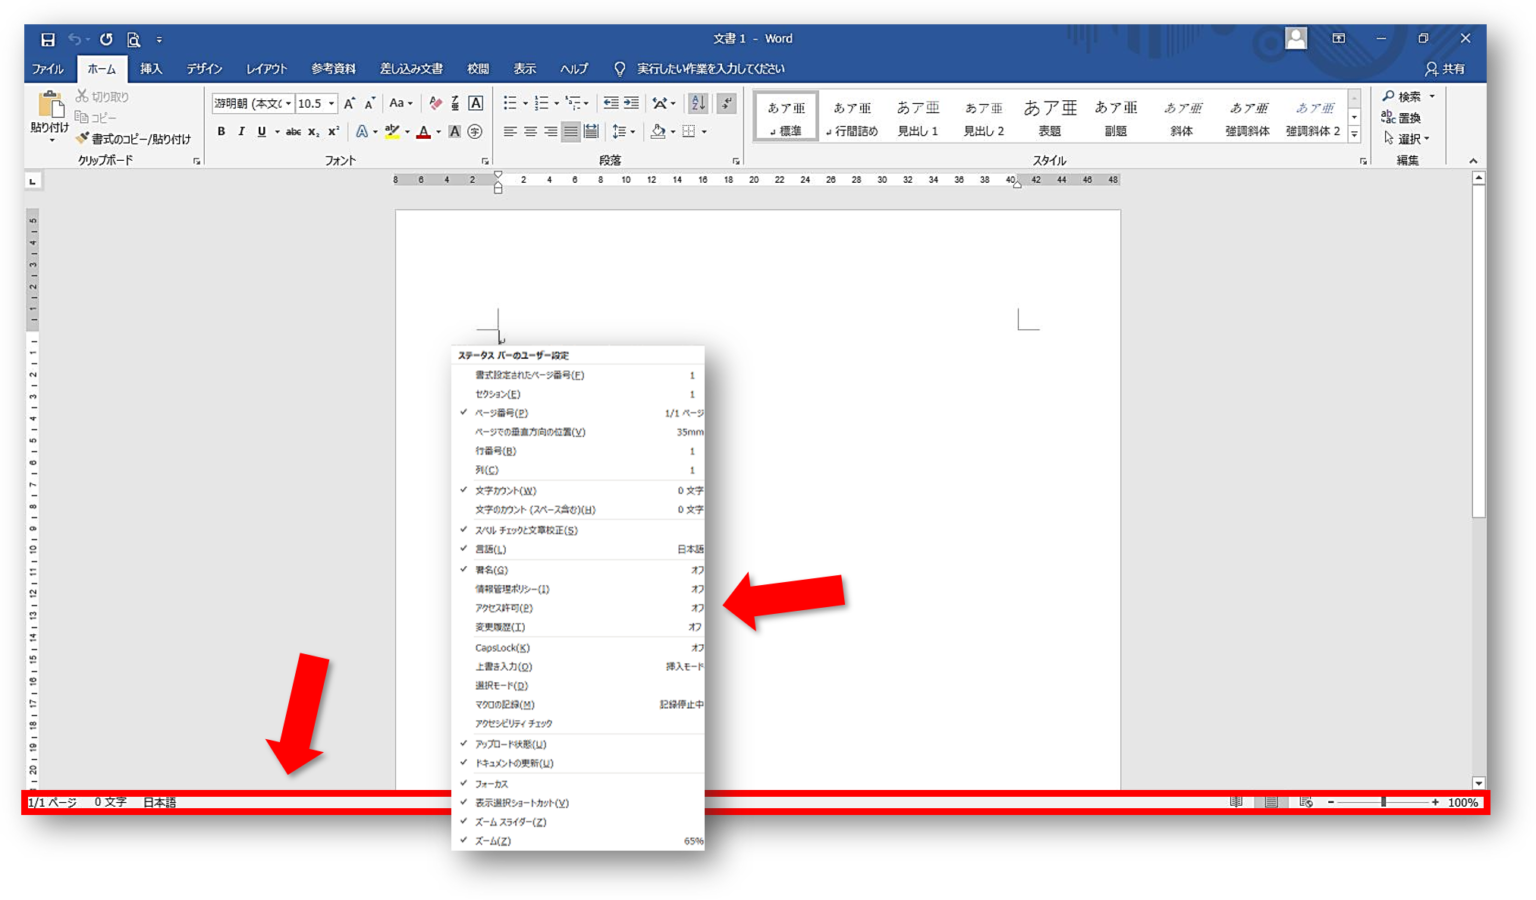Apply bold formatting with the B icon

220,130
